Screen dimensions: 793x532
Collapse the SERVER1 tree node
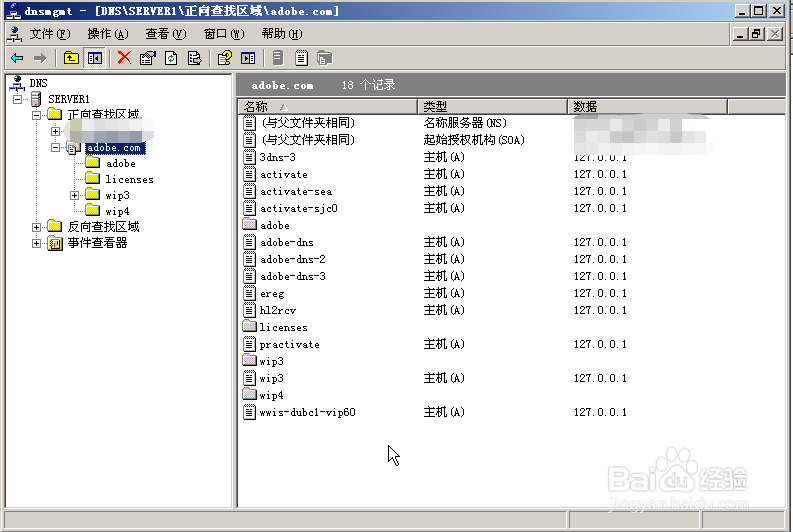(18, 99)
